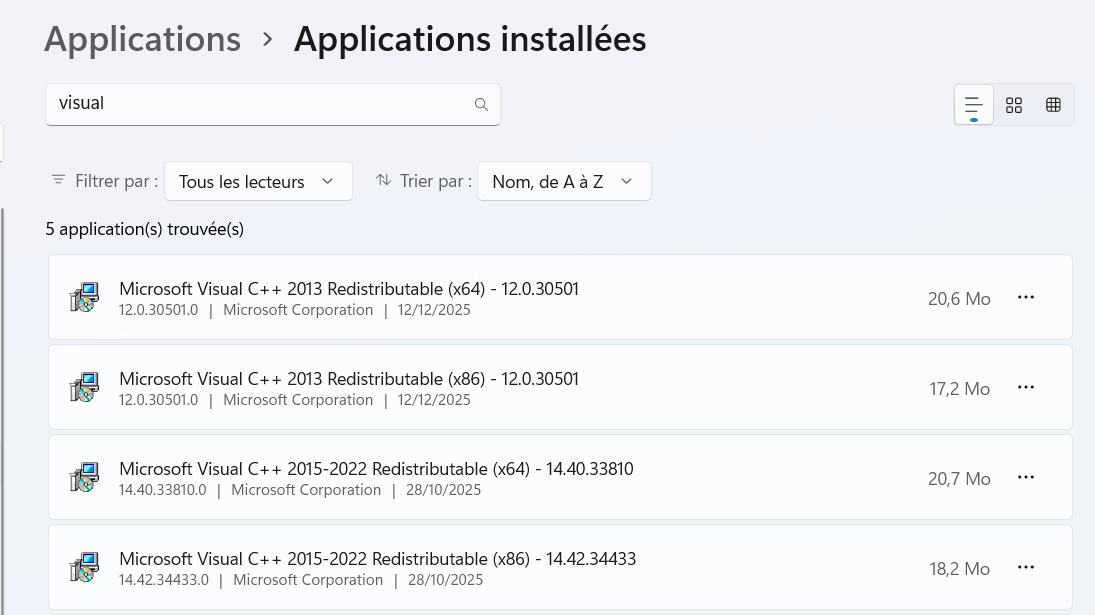Click the Visual C++ 2013 x64 installer icon

point(85,298)
